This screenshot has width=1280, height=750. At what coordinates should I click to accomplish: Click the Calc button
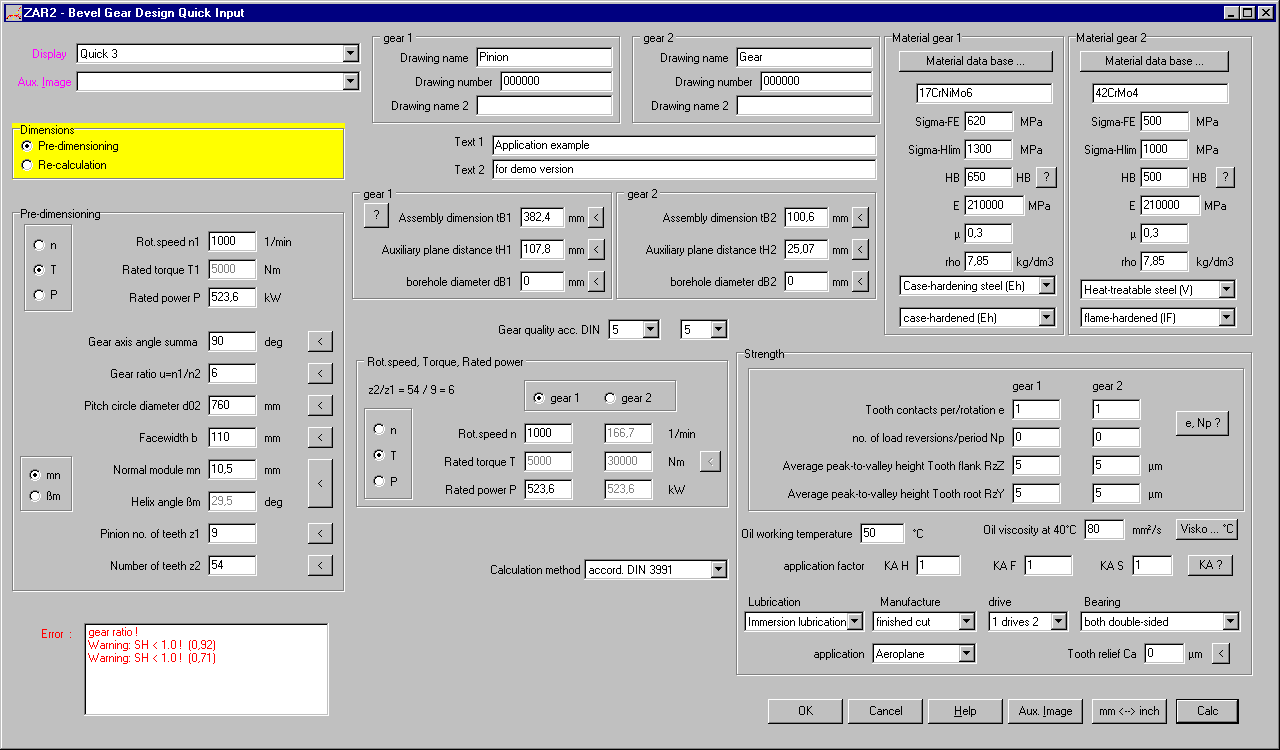(1207, 711)
